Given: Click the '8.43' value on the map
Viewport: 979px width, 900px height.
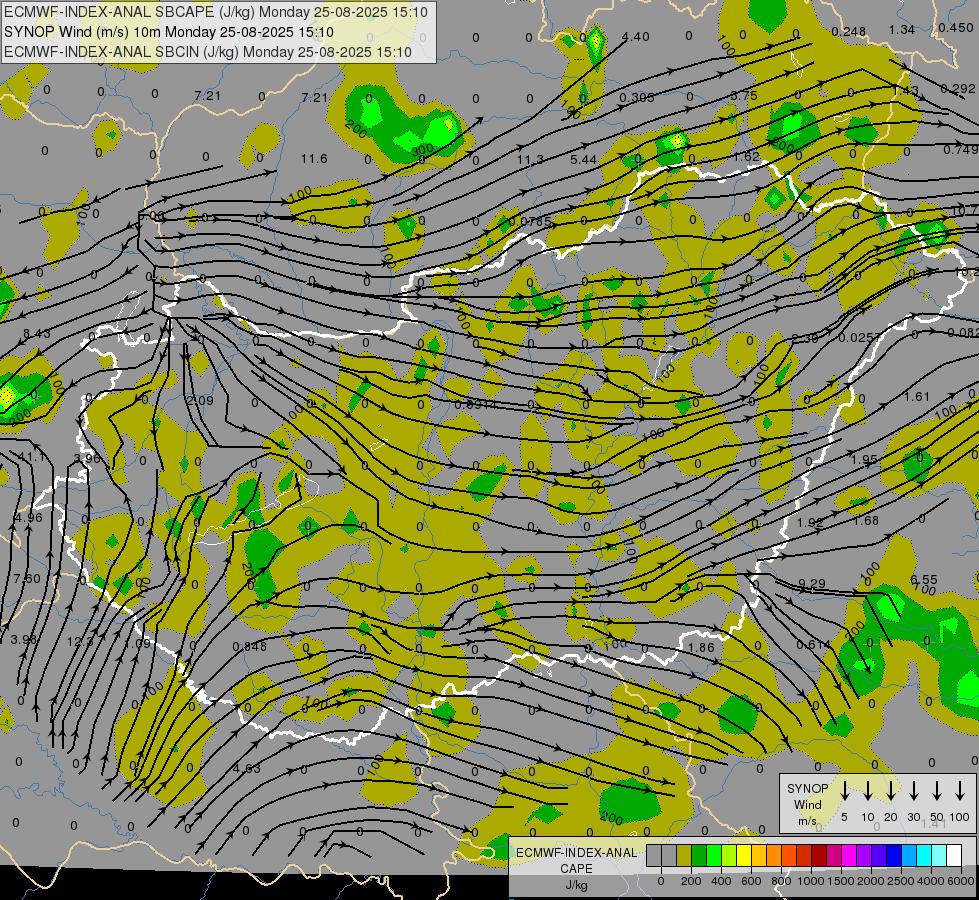Looking at the screenshot, I should (37, 334).
